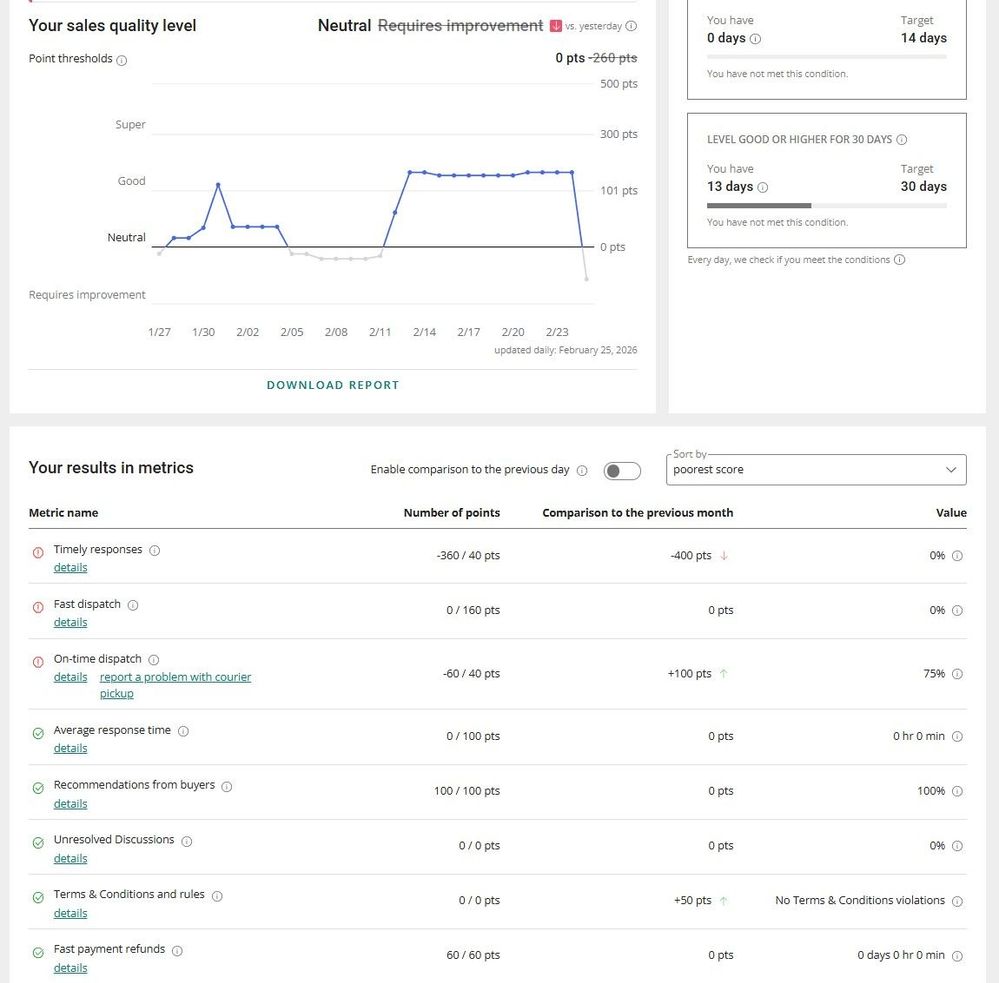Click the Download Report button
The image size is (999, 983).
click(x=333, y=385)
